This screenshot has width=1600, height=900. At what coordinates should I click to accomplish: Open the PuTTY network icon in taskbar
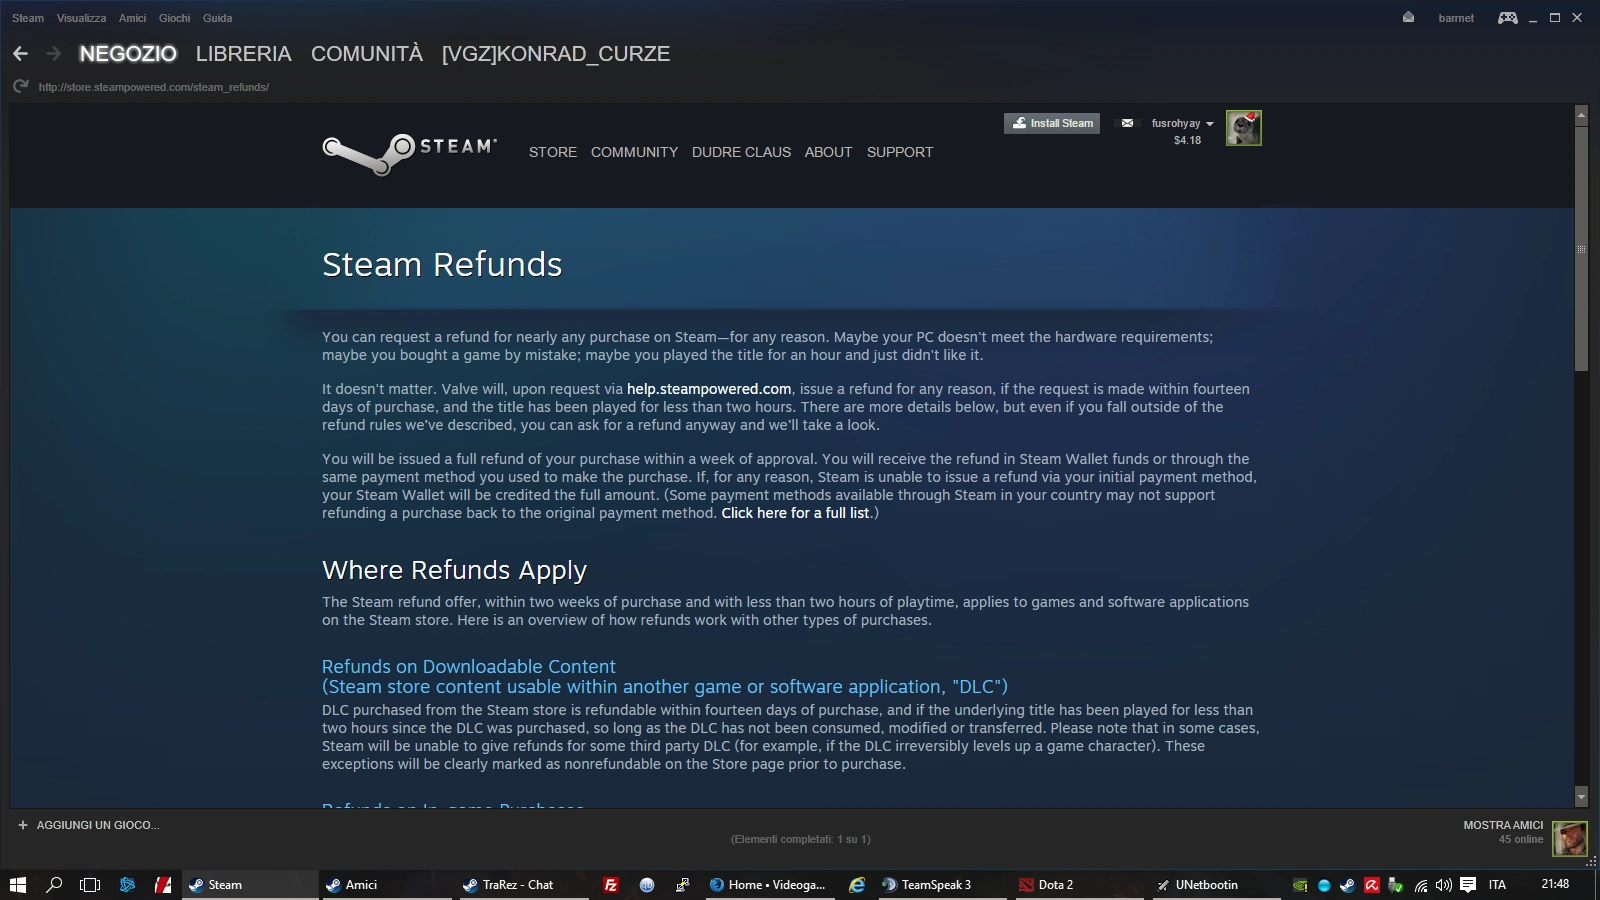pyautogui.click(x=683, y=885)
